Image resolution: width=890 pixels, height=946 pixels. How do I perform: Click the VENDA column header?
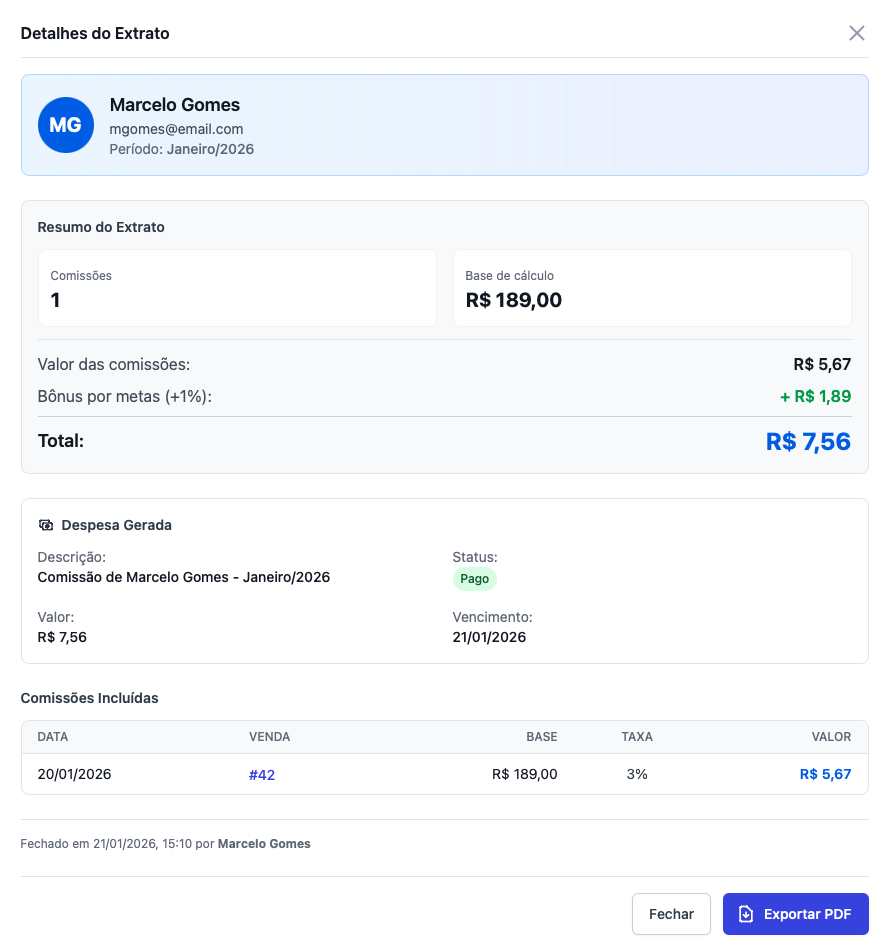[269, 737]
